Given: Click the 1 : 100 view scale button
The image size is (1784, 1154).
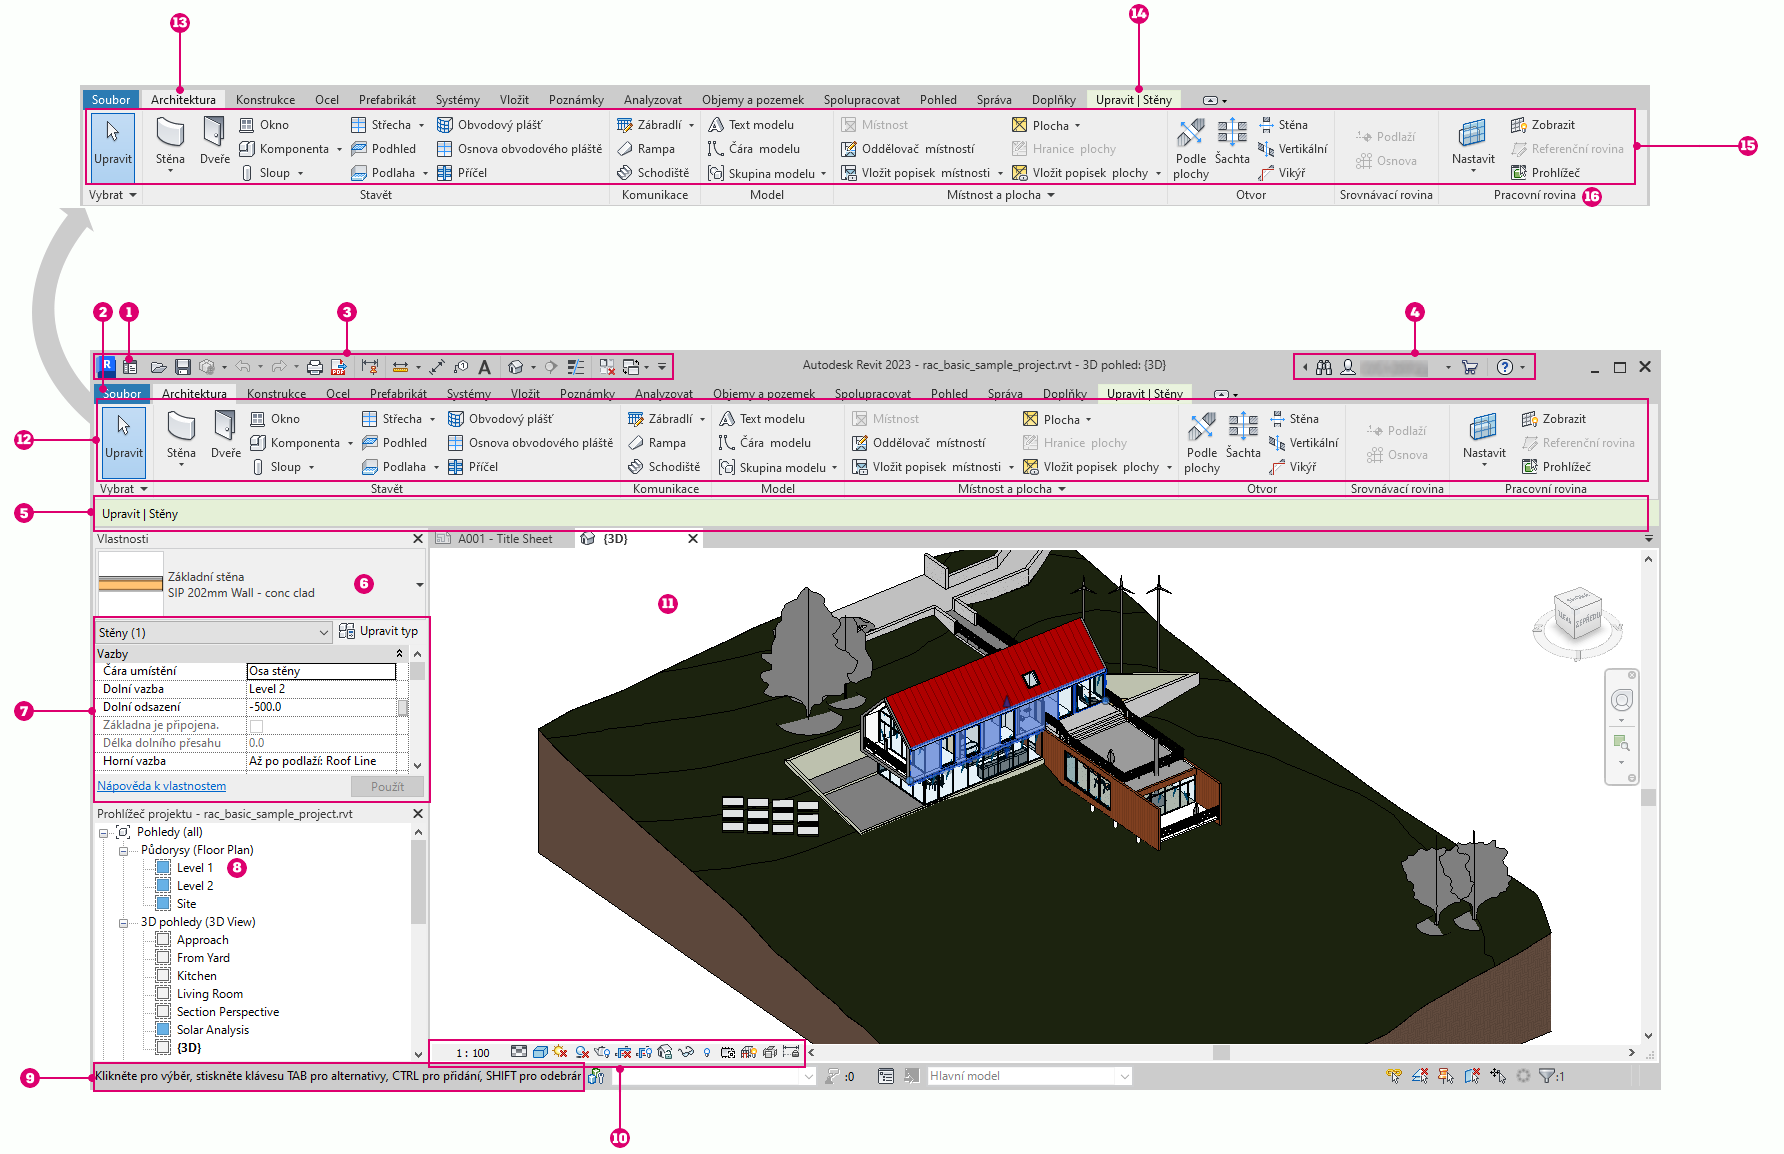Looking at the screenshot, I should point(473,1053).
